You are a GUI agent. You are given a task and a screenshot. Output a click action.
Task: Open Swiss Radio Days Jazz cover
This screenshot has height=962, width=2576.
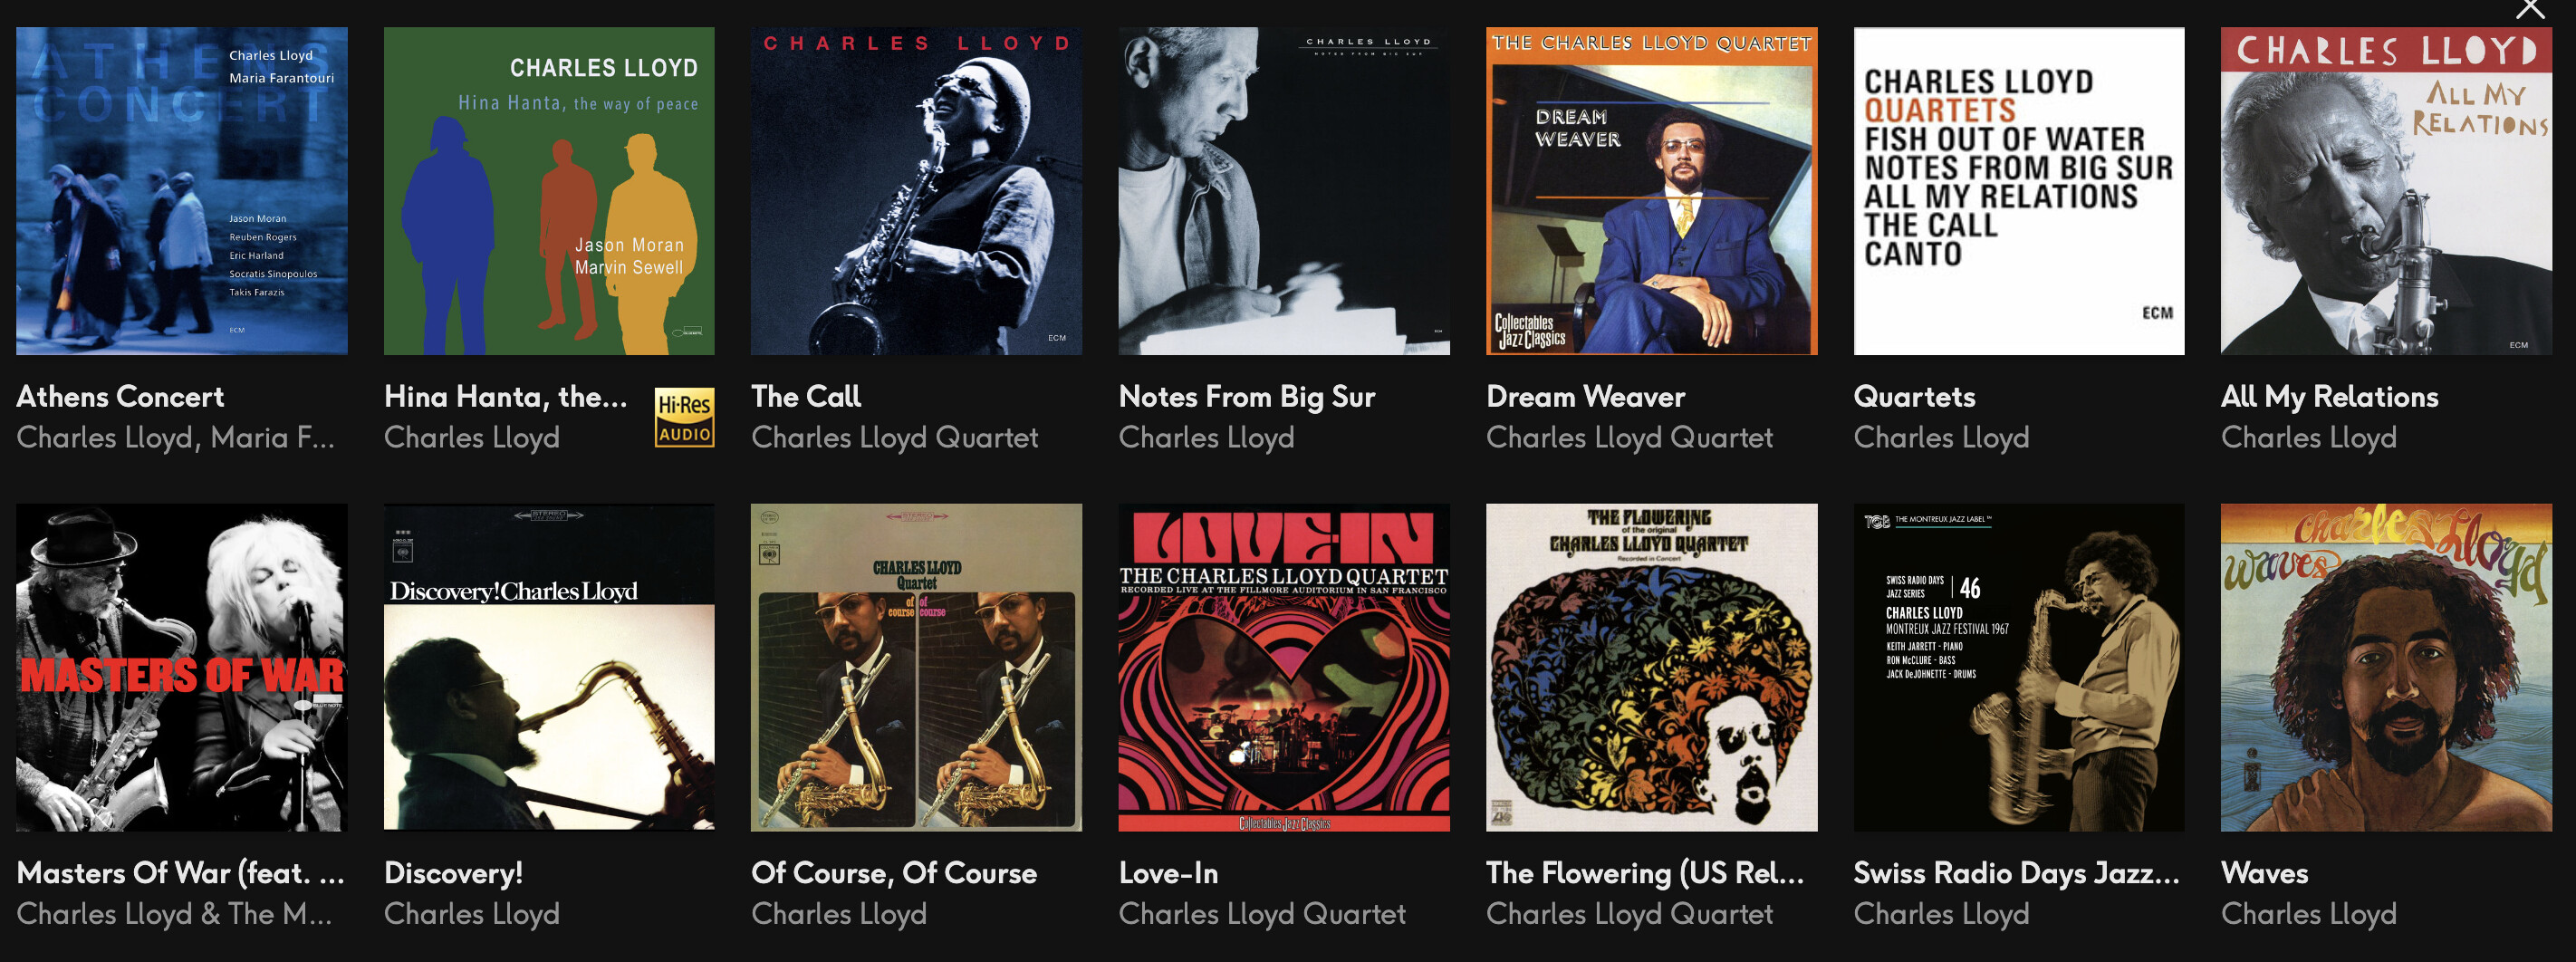coord(2019,667)
